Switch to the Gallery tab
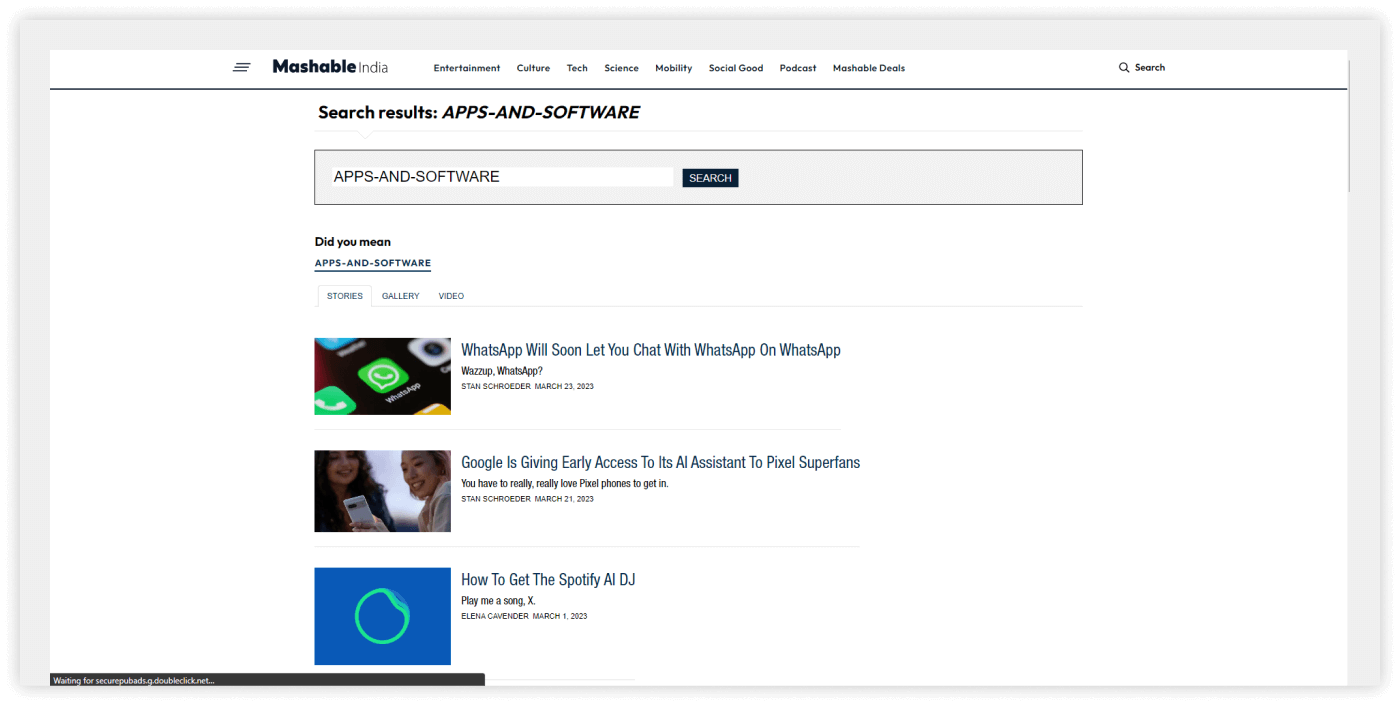Screen dimensions: 1400x706 [x=400, y=296]
